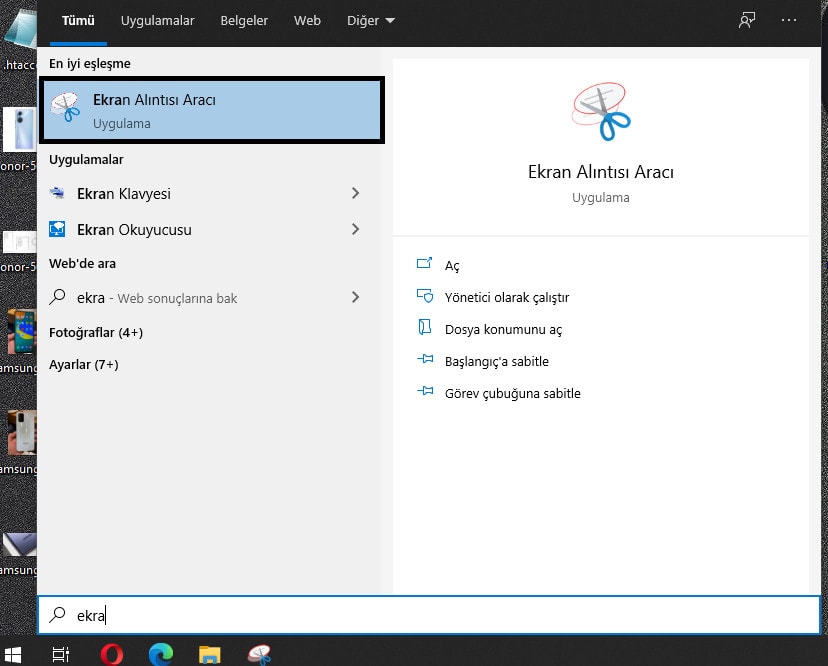Open Task View from the taskbar
This screenshot has height=666, width=828.
pos(61,654)
